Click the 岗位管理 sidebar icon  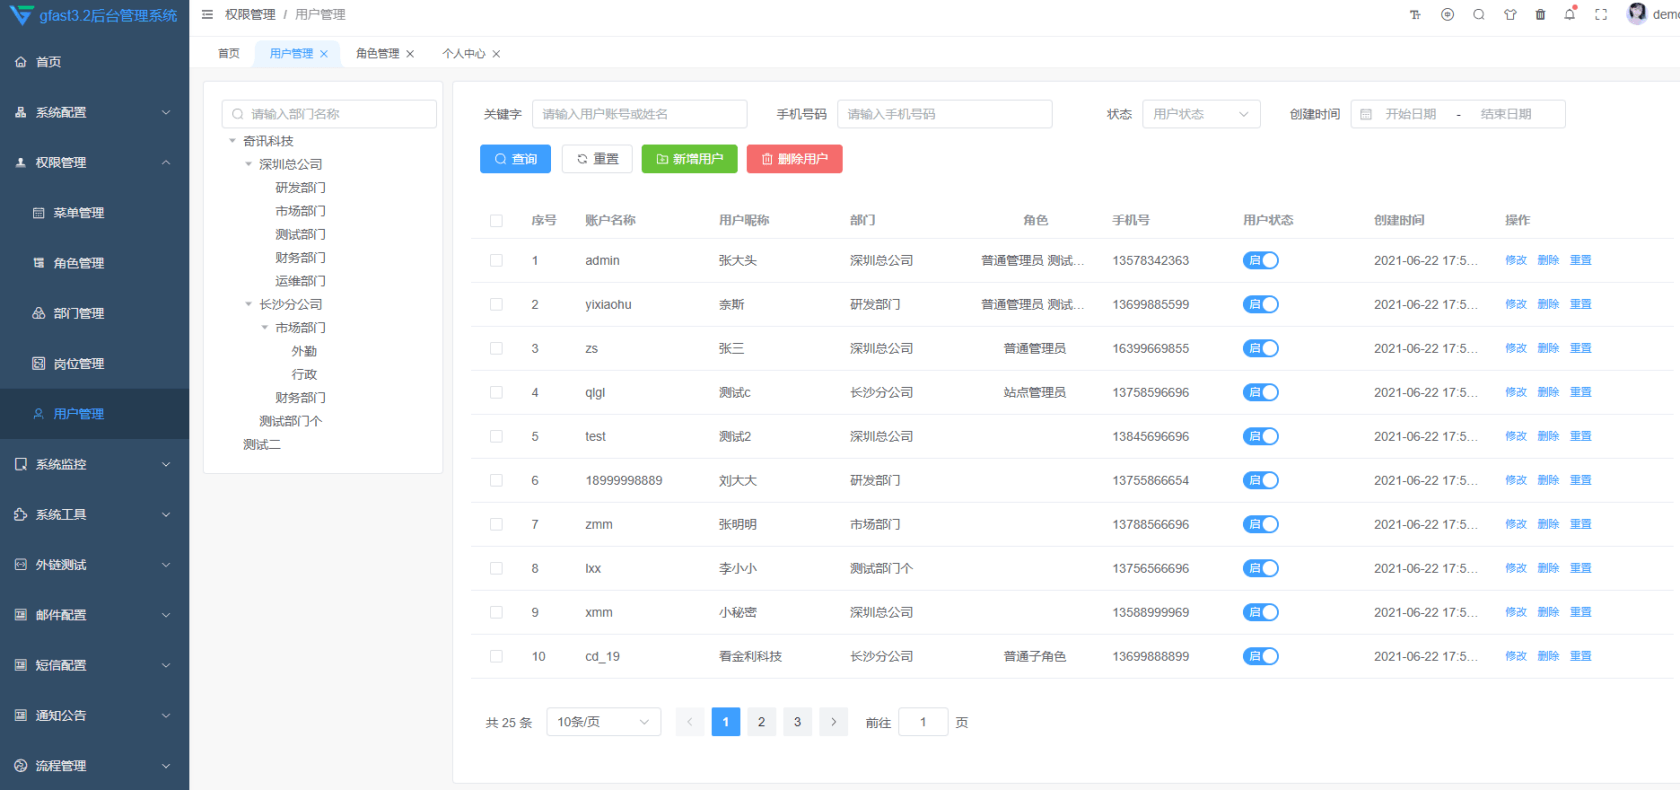tap(39, 364)
